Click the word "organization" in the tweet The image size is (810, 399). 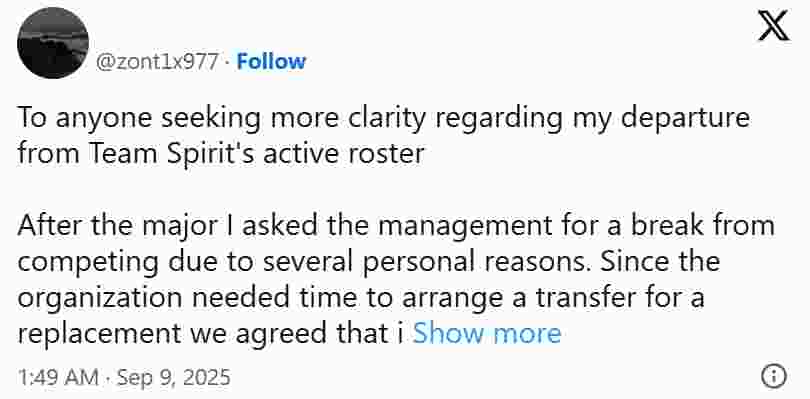click(100, 298)
